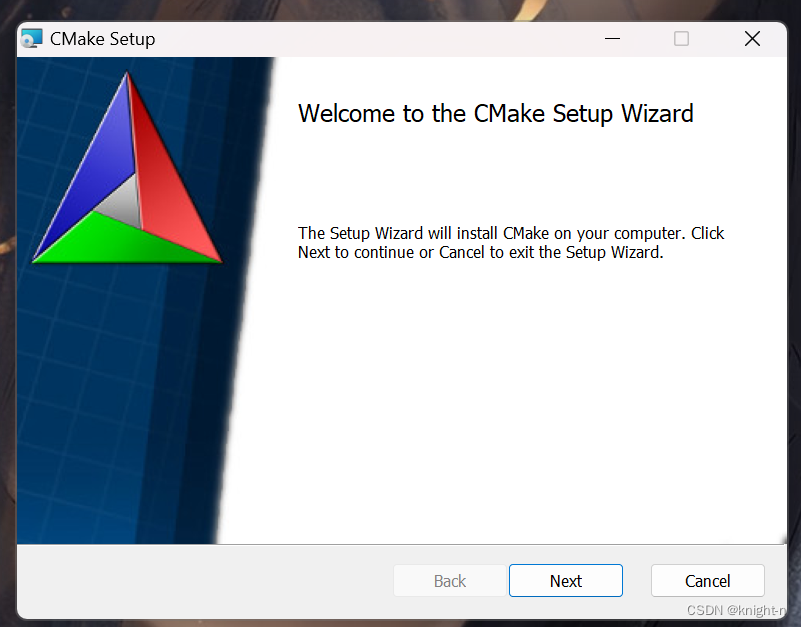The height and width of the screenshot is (627, 801).
Task: Click the minimize icon on the title bar
Action: point(611,39)
